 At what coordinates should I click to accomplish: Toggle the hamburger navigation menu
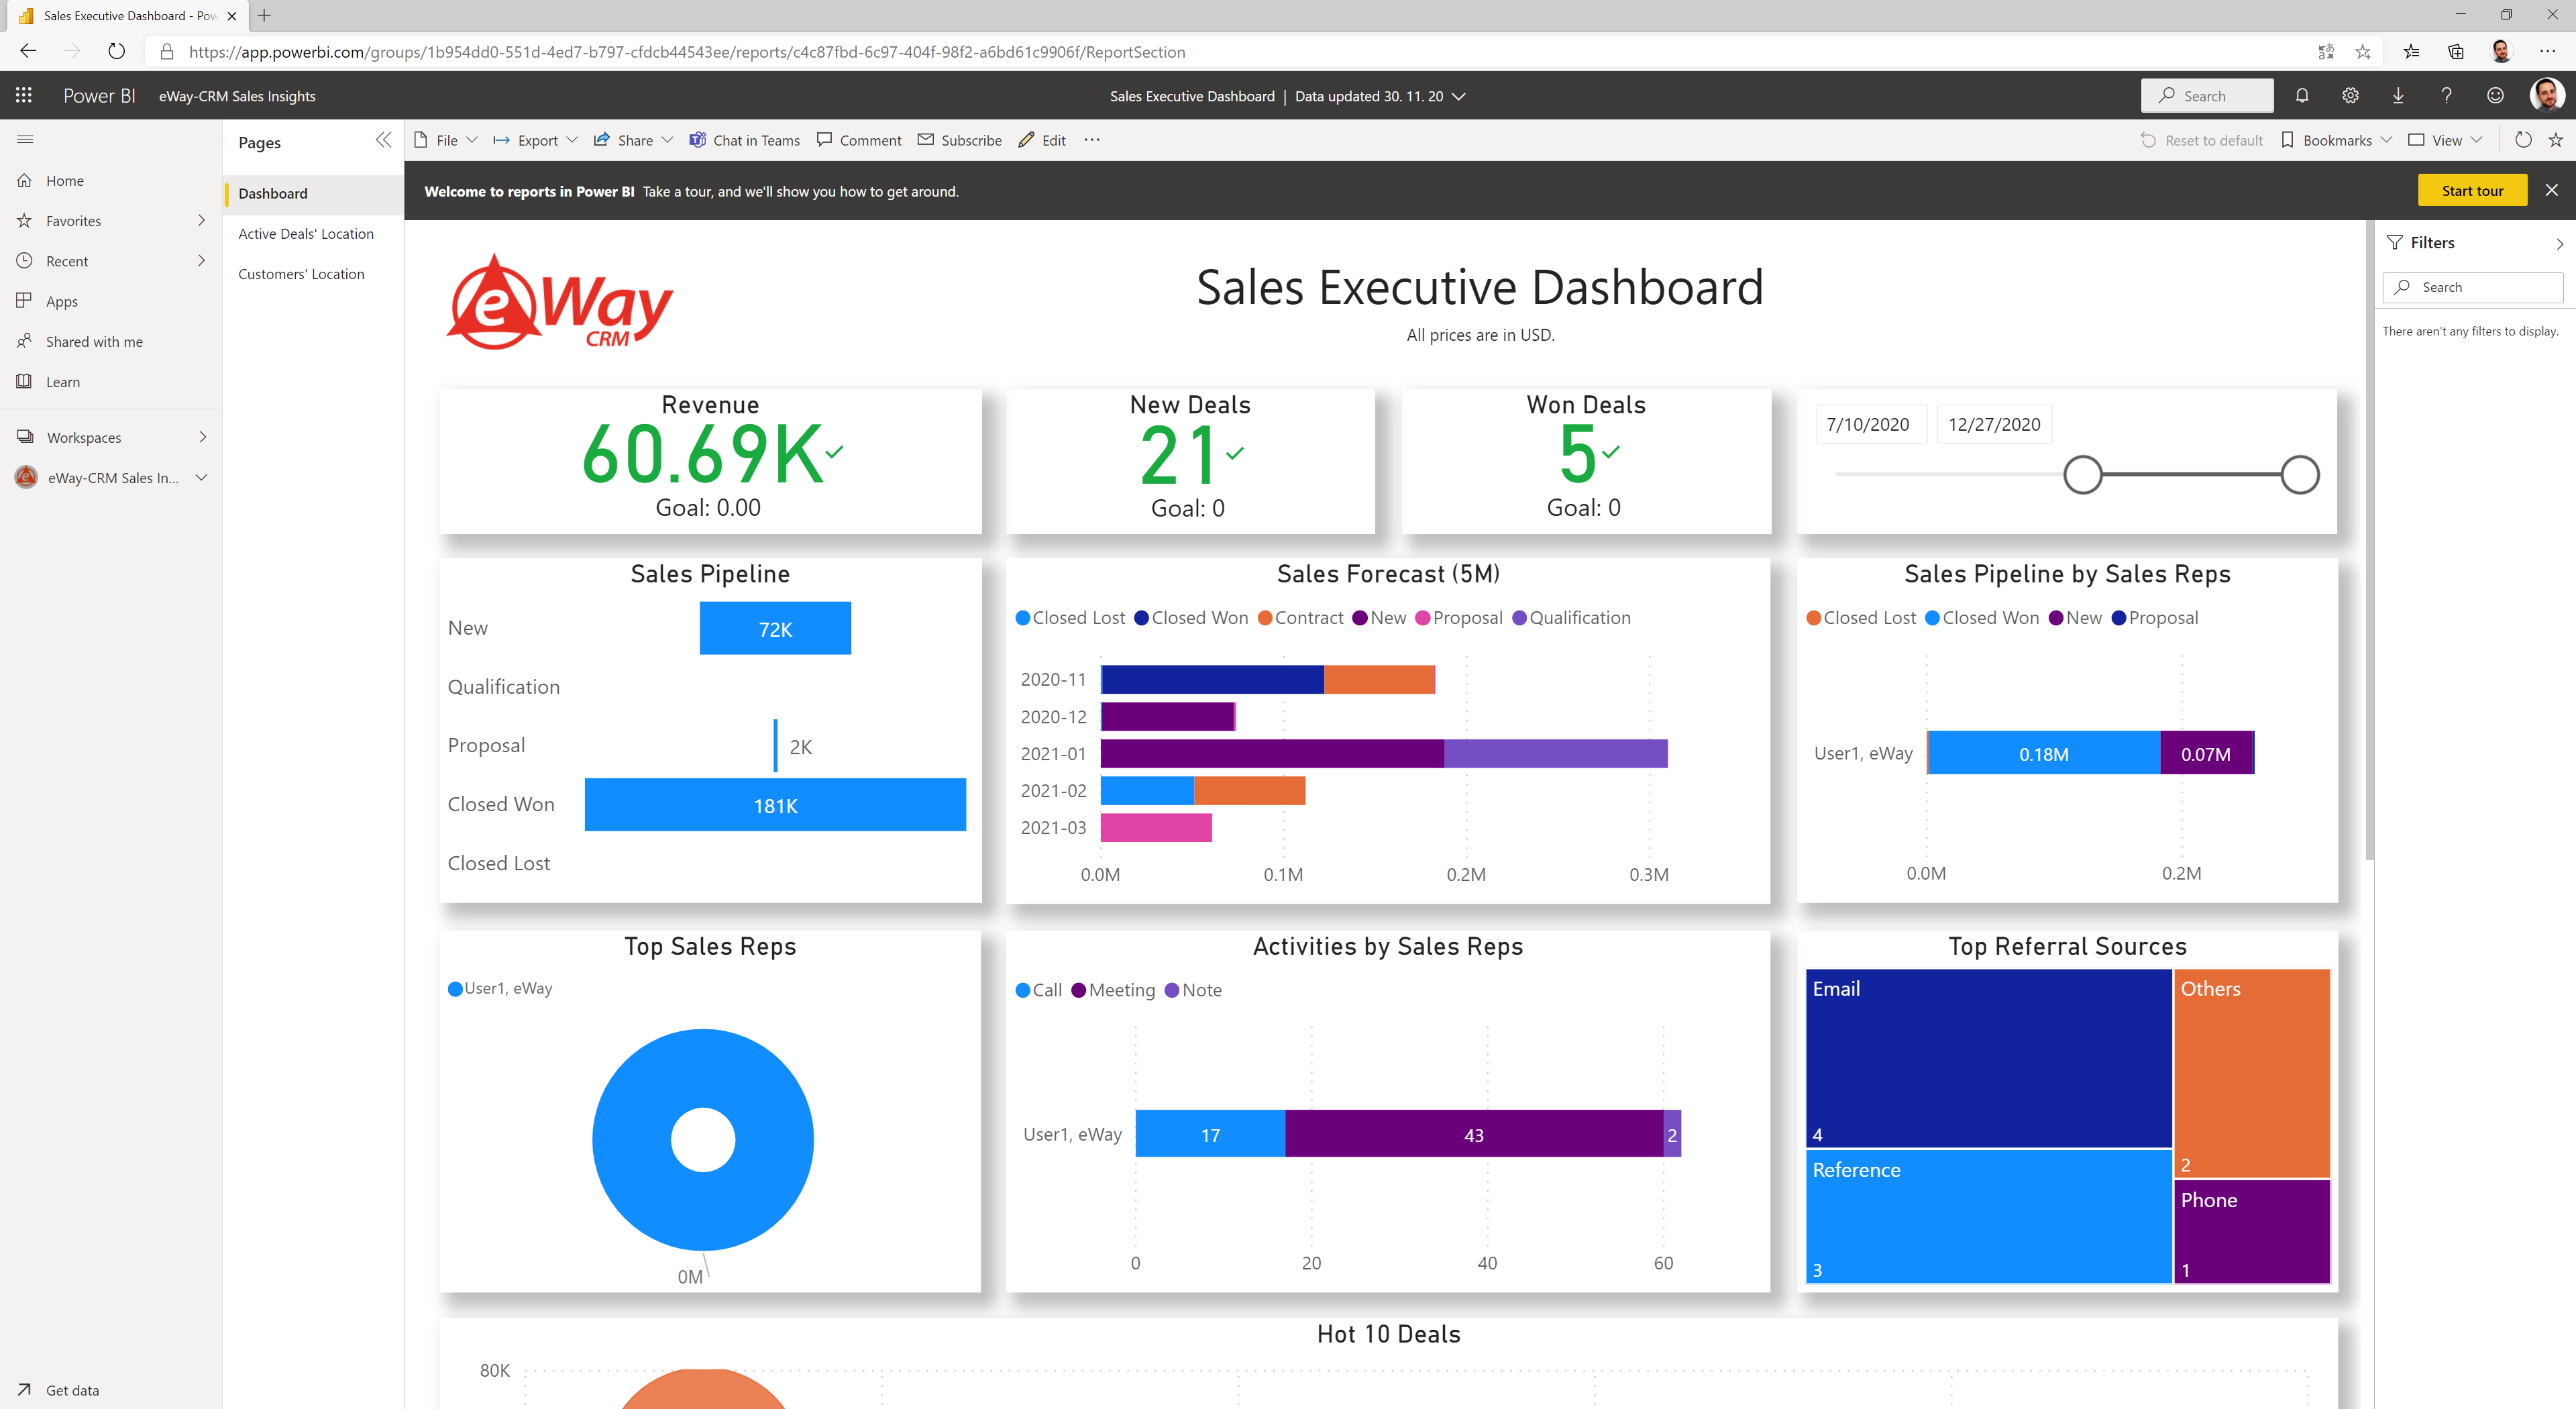click(25, 139)
